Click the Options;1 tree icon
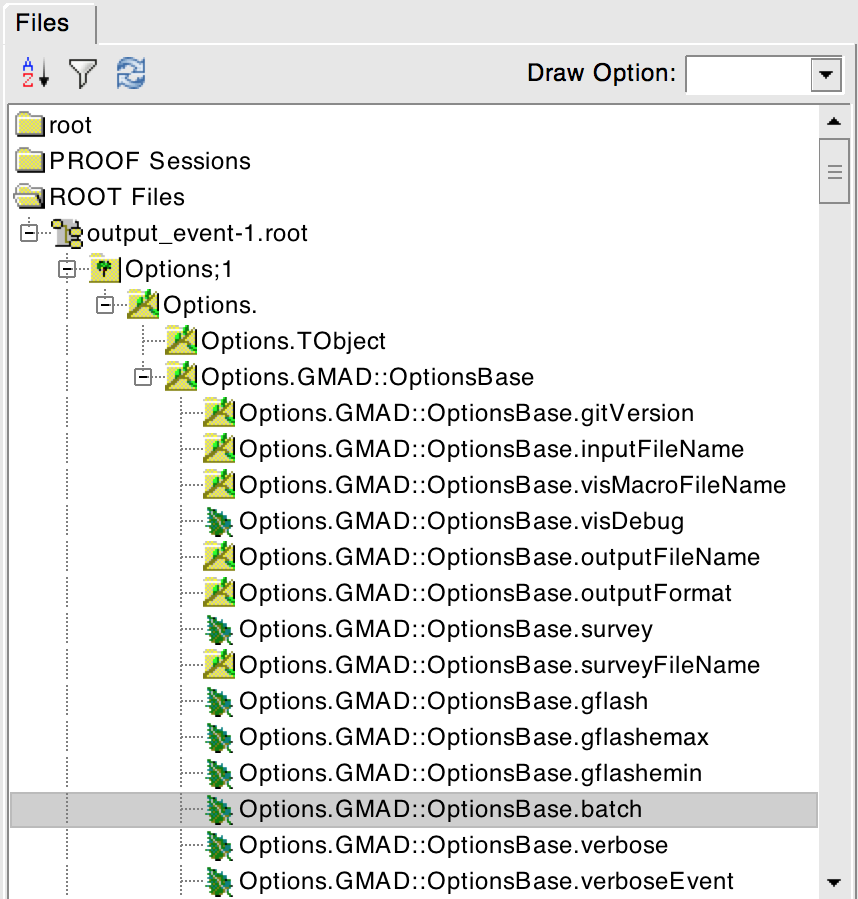This screenshot has width=858, height=899. point(105,269)
